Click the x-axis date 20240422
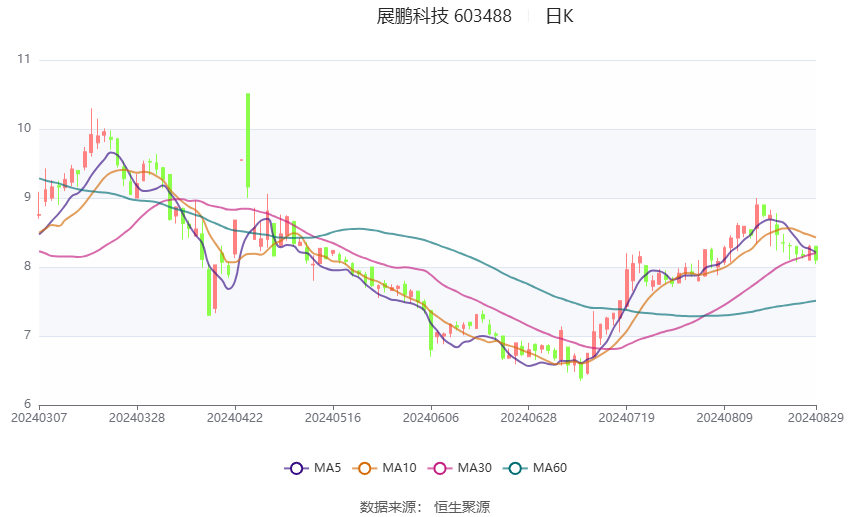The height and width of the screenshot is (517, 850). pos(235,418)
